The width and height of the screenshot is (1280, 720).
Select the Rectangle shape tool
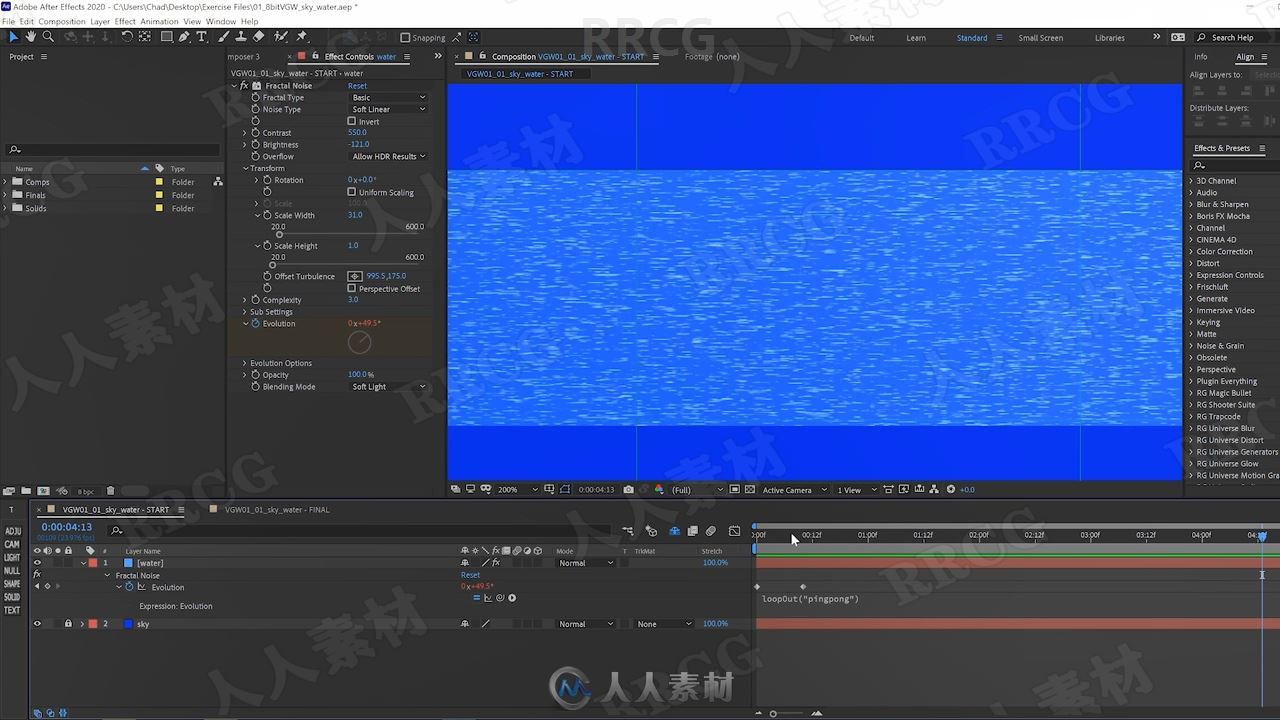coord(166,37)
